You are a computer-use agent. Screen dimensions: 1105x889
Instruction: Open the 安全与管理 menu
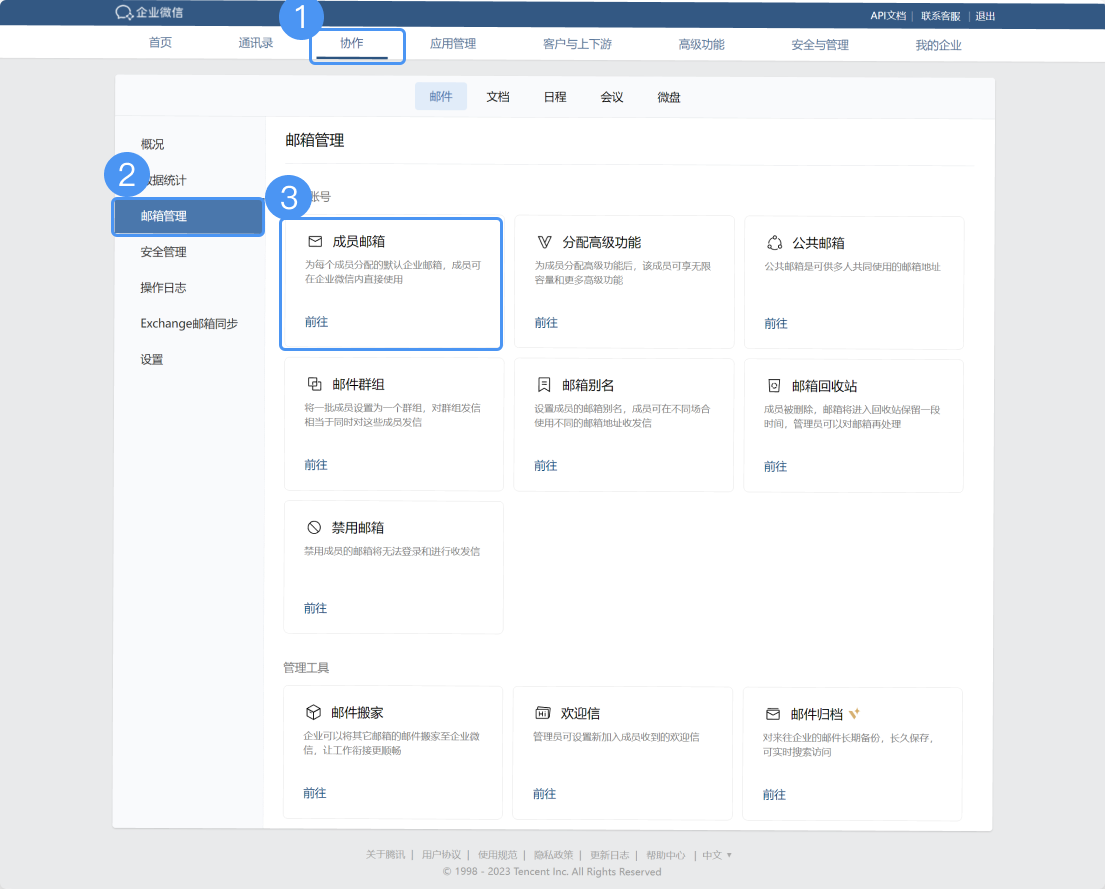click(x=818, y=44)
